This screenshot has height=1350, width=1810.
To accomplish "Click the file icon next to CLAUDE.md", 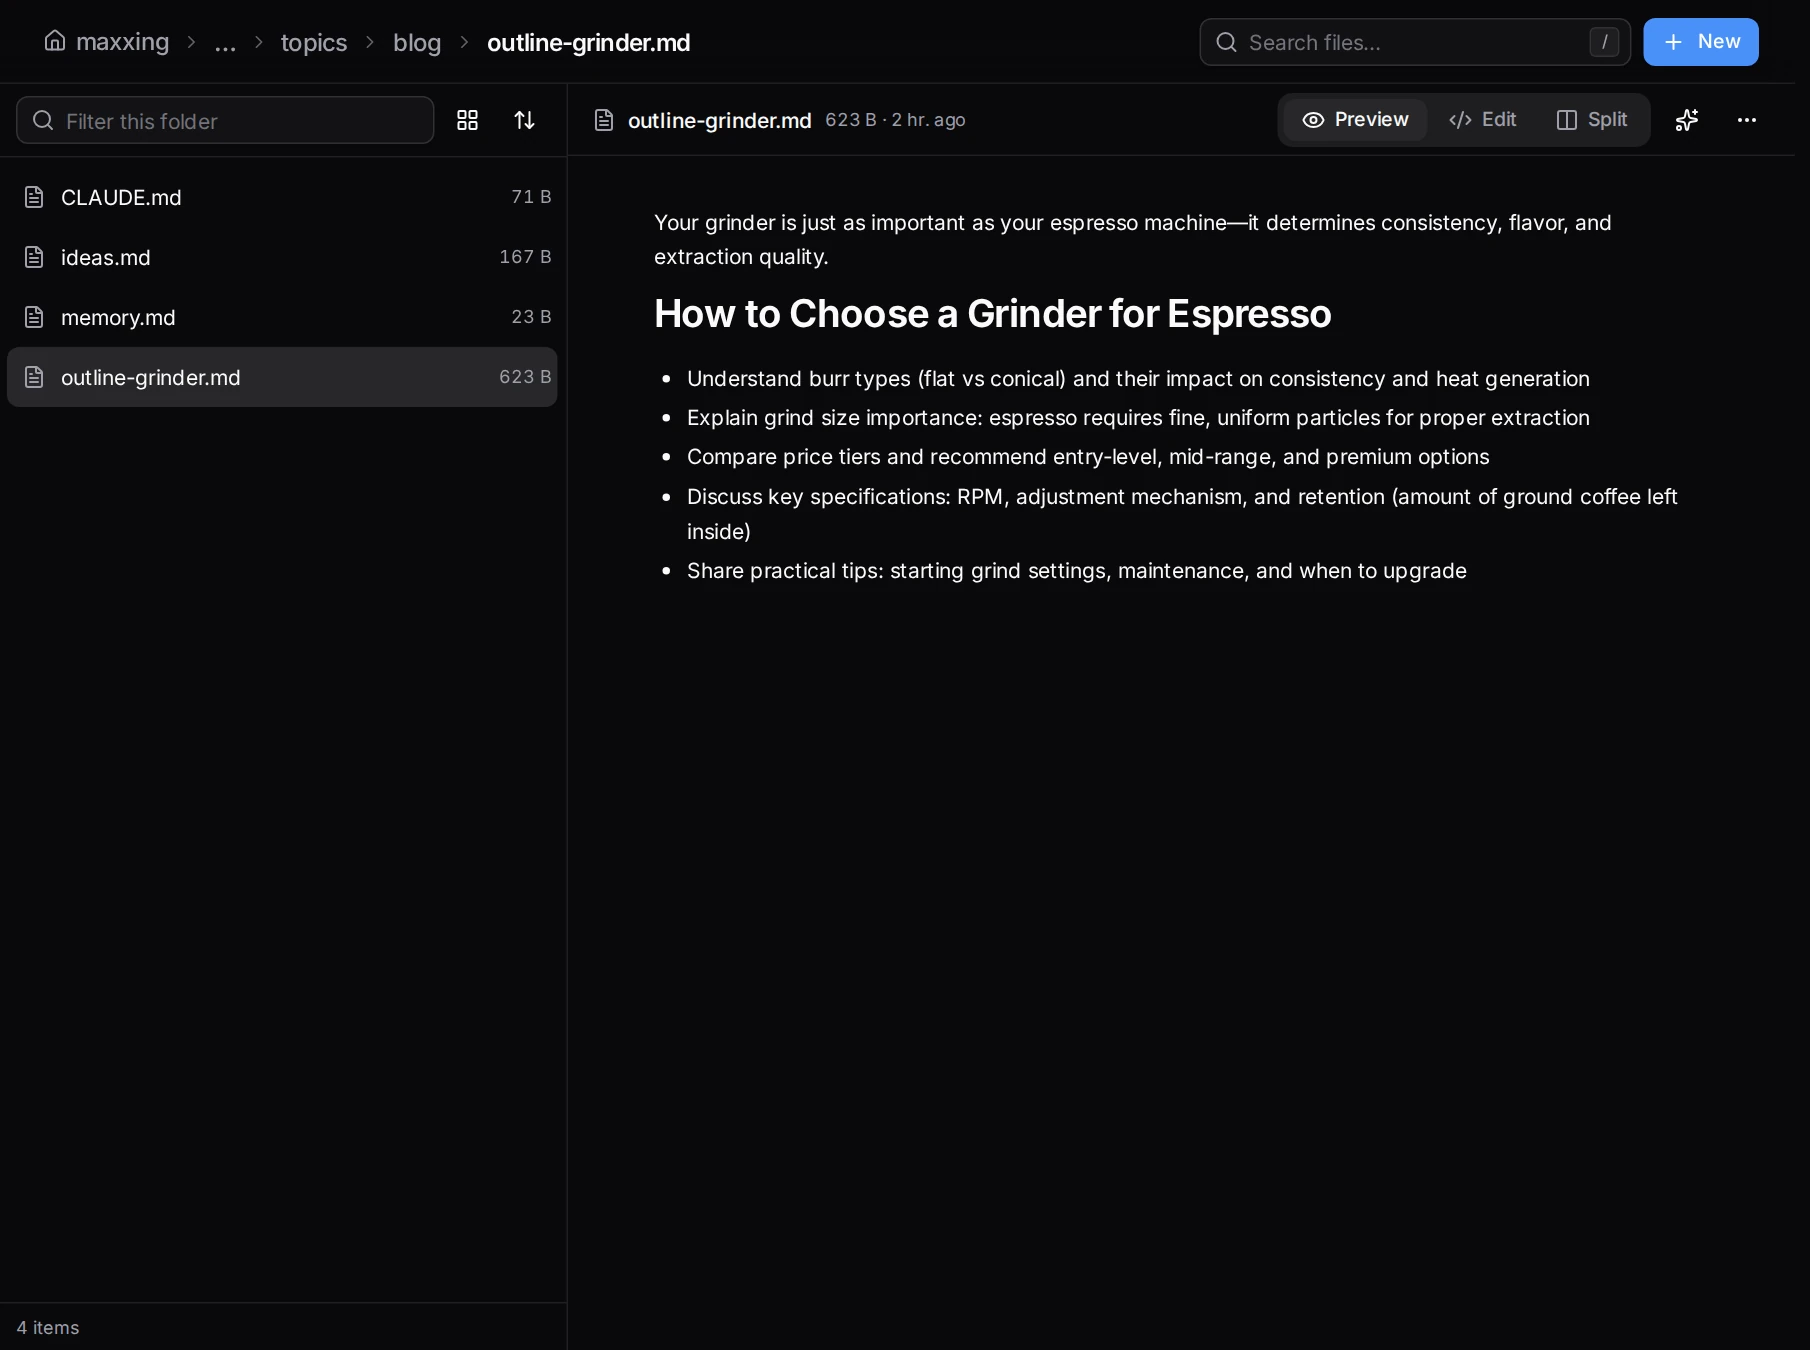I will pos(34,197).
